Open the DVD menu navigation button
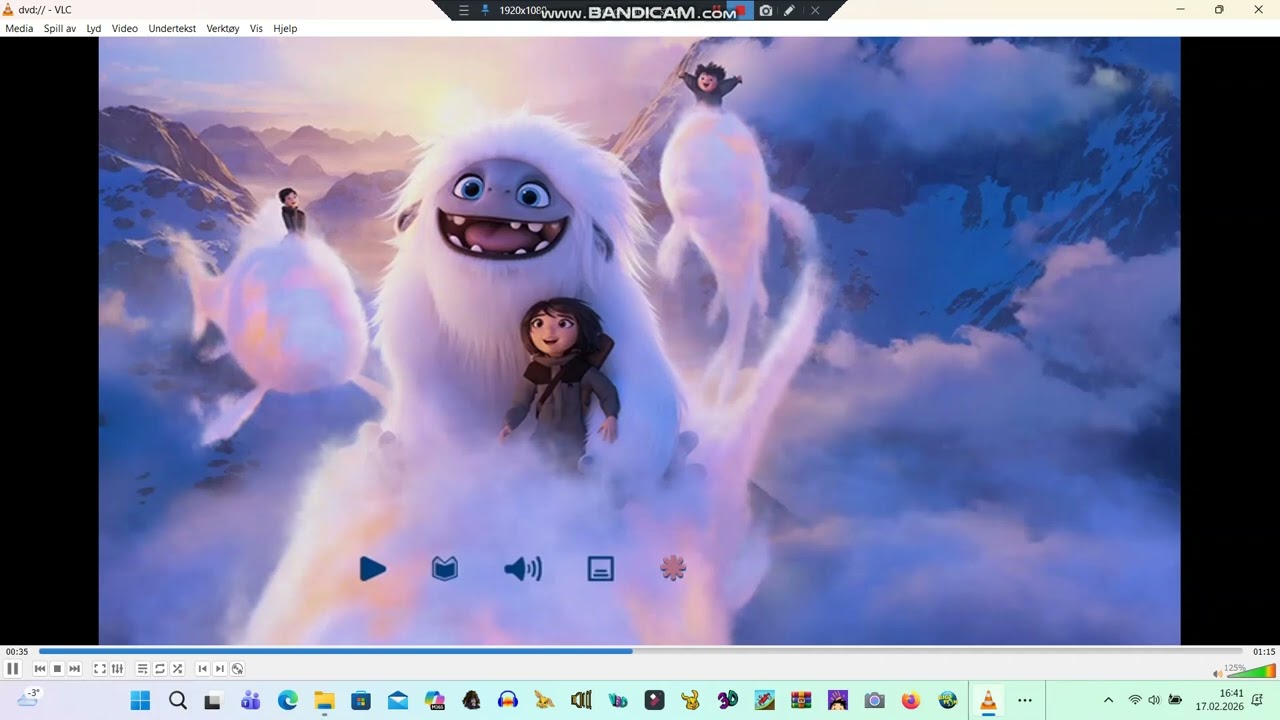This screenshot has width=1280, height=720. point(237,669)
